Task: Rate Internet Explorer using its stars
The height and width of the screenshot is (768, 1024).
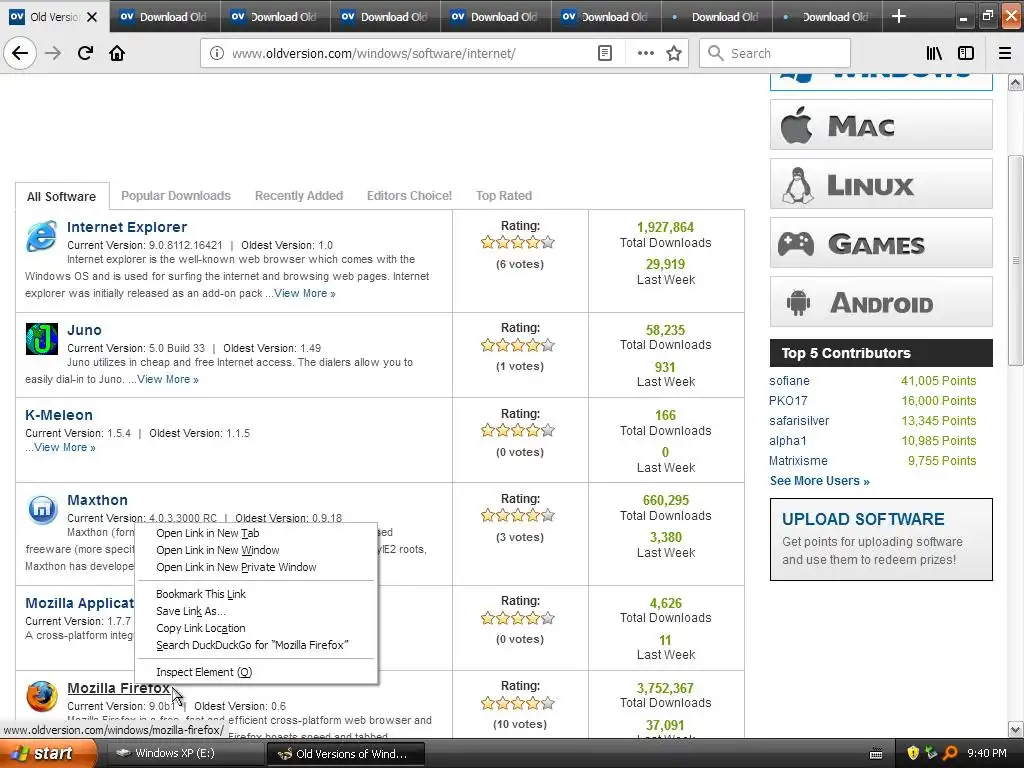Action: tap(518, 242)
